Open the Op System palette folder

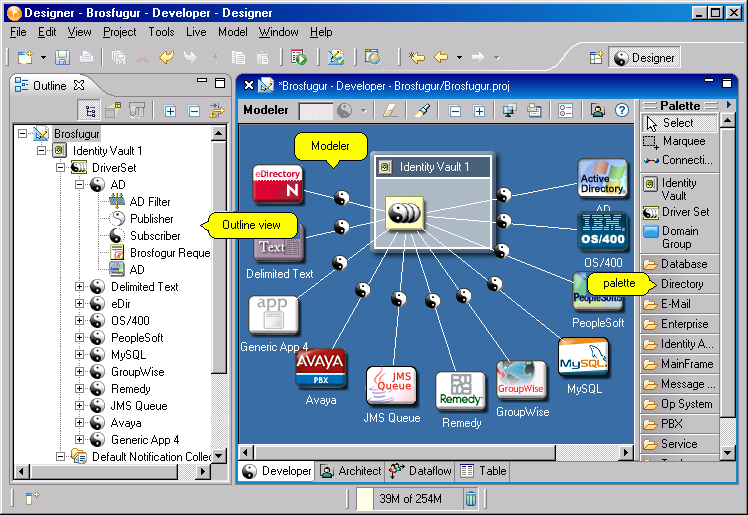click(679, 404)
